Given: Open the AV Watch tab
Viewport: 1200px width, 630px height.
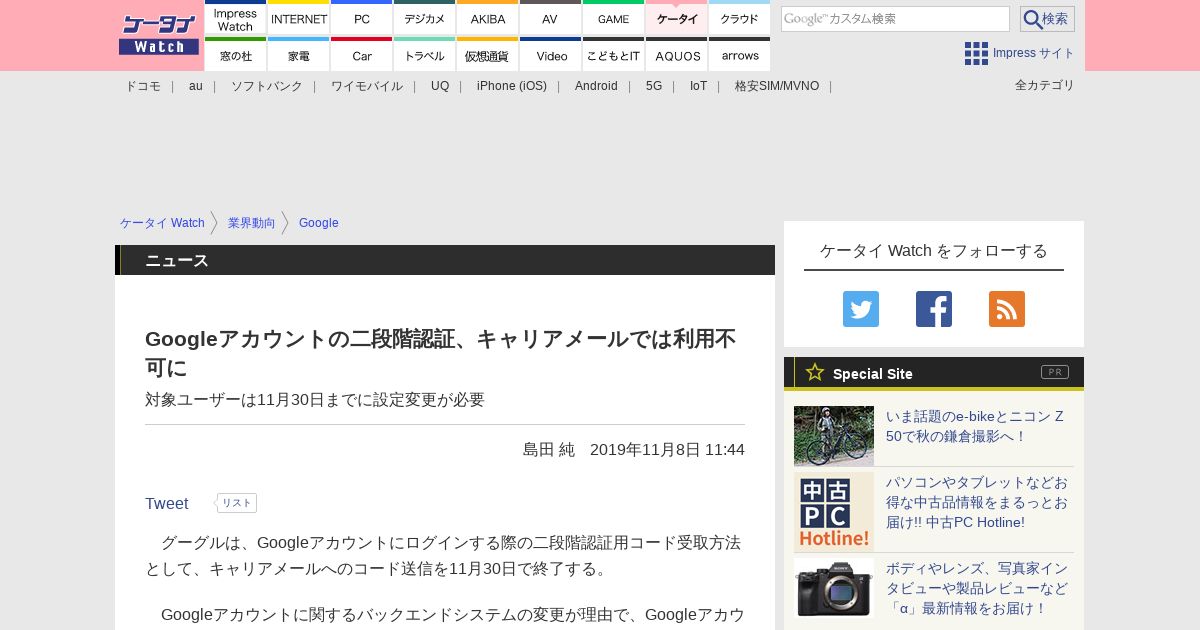Looking at the screenshot, I should coord(551,18).
